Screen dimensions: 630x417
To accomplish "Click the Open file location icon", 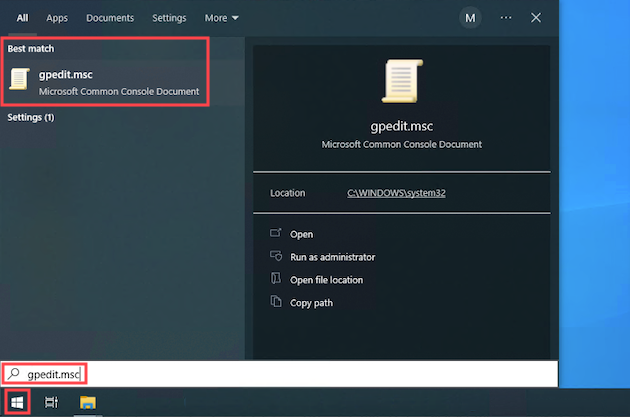I will pos(276,279).
